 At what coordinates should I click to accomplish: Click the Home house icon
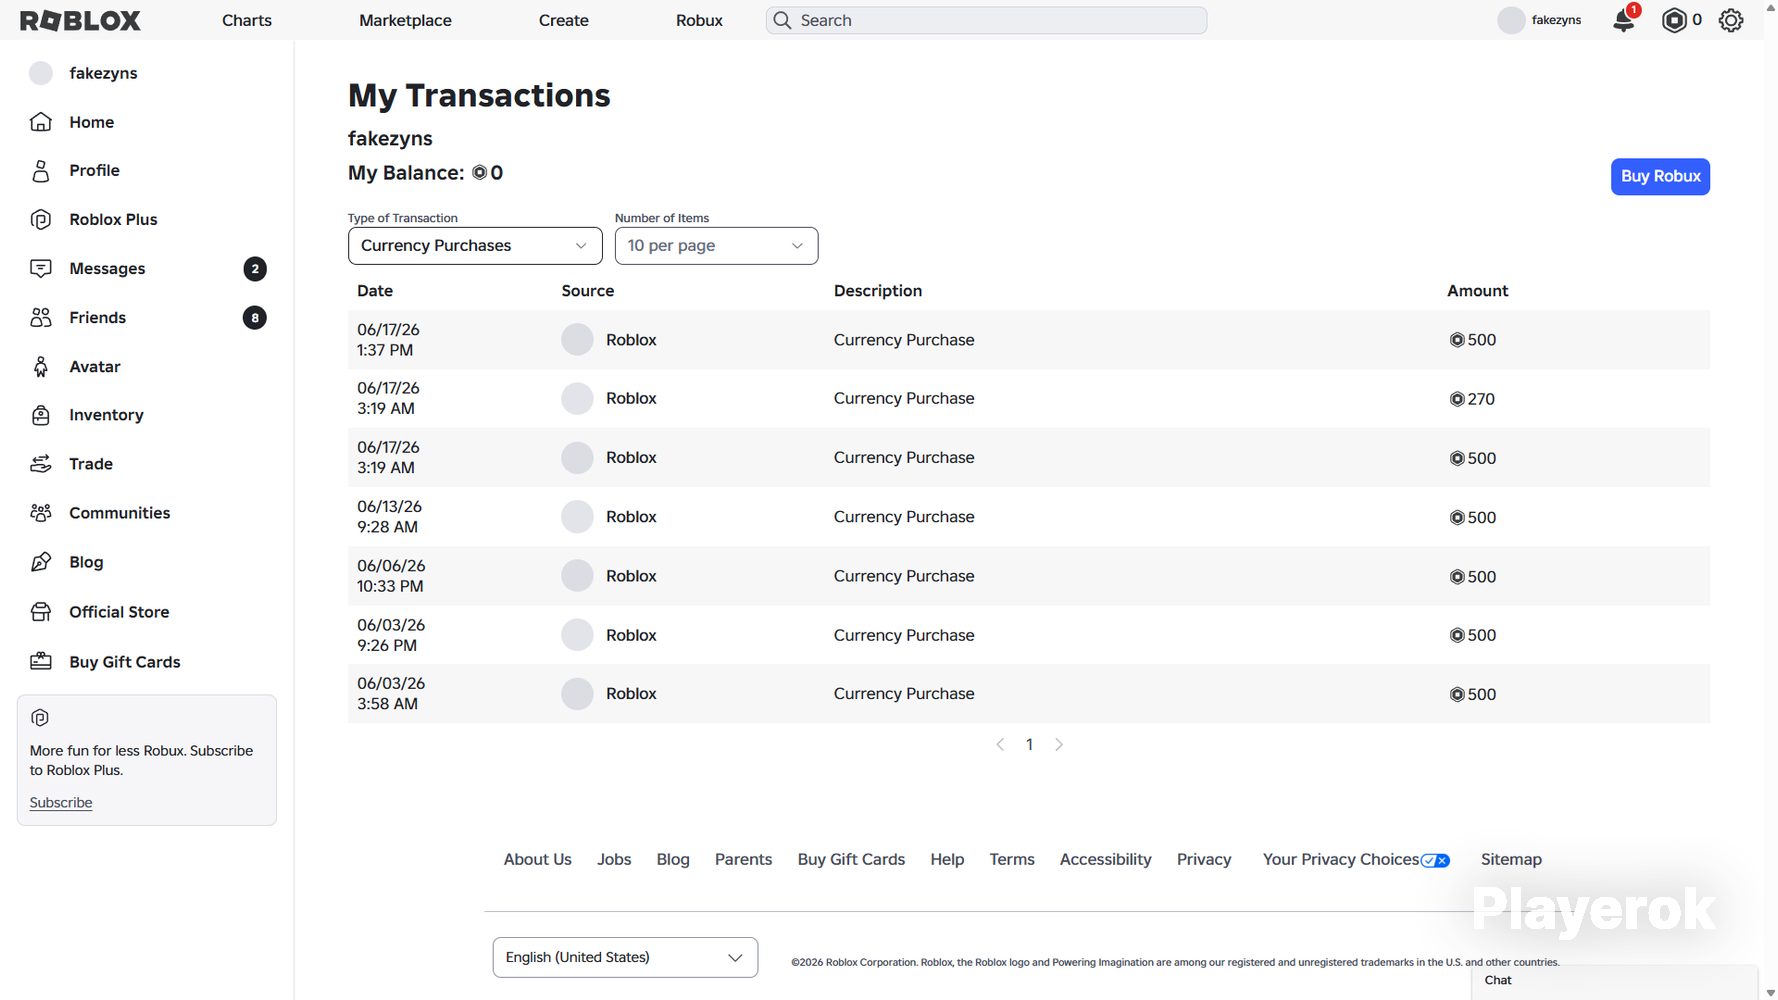pyautogui.click(x=41, y=122)
